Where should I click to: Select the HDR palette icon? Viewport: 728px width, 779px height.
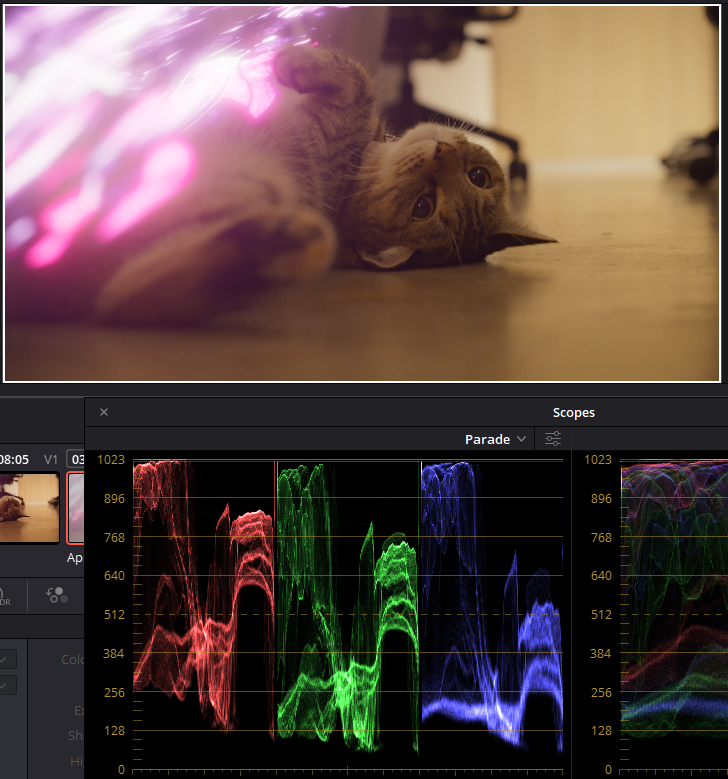point(5,595)
